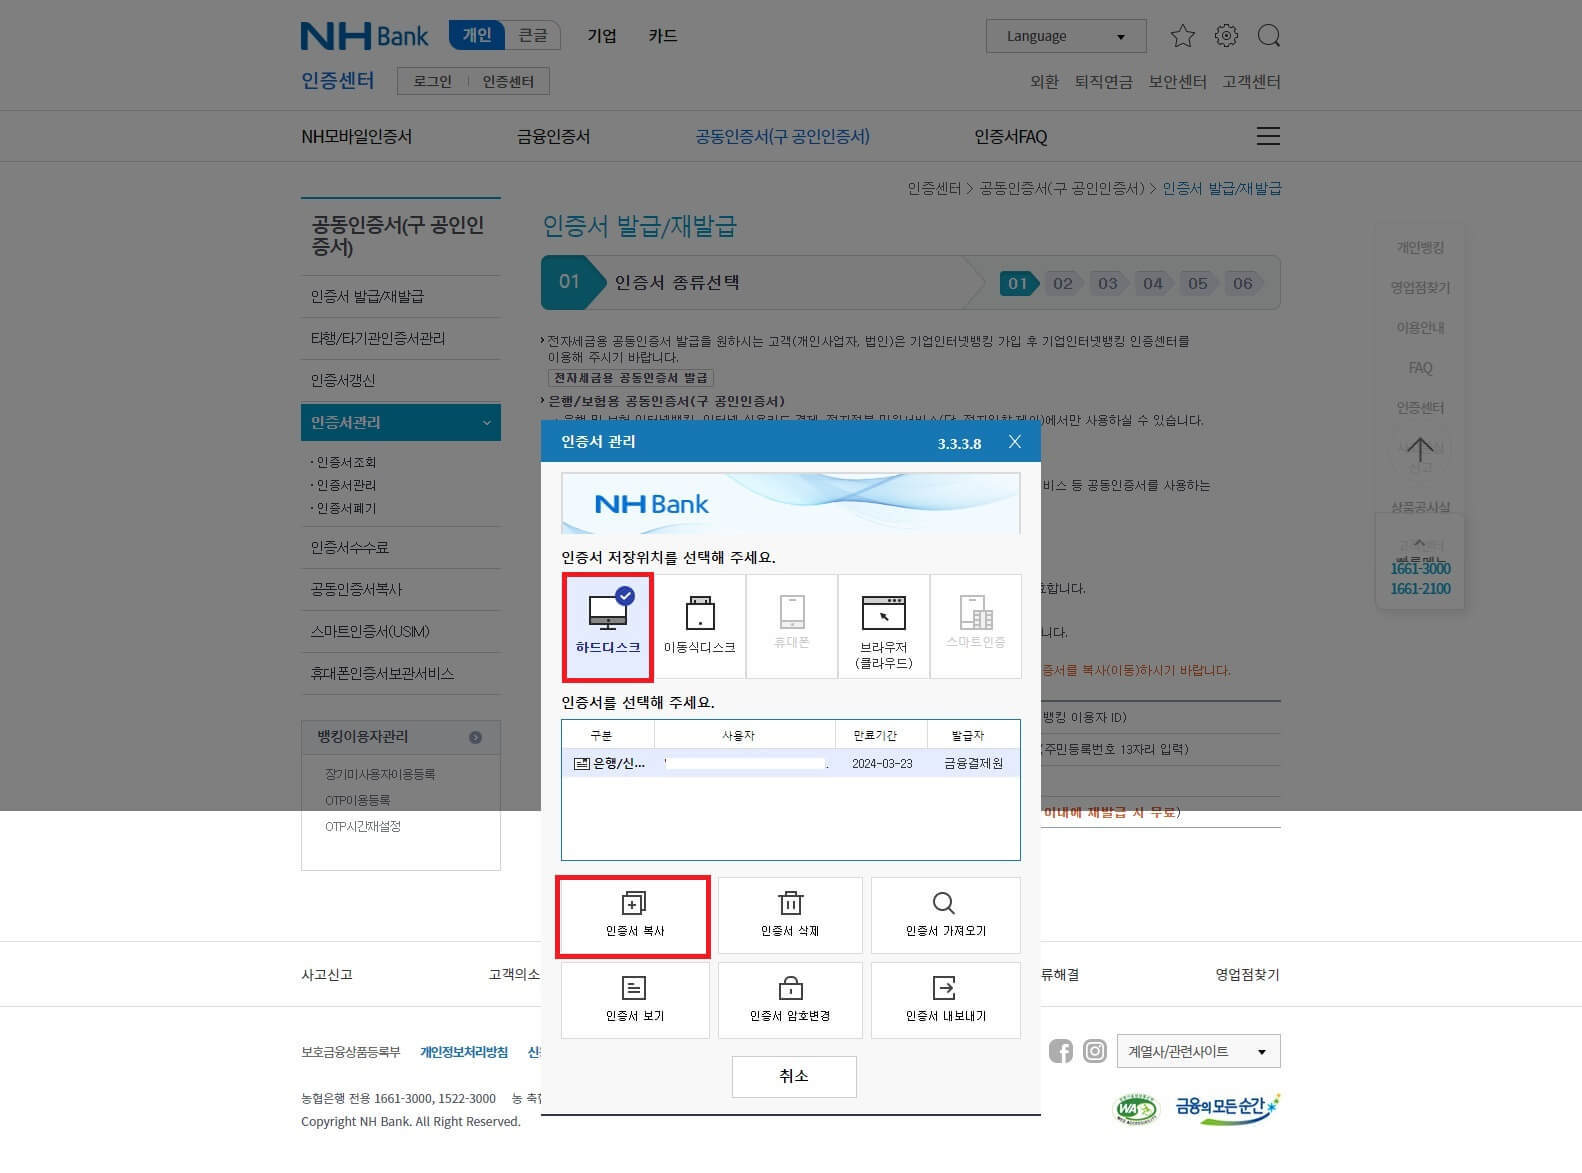Image resolution: width=1582 pixels, height=1173 pixels.
Task: Click the 인증센터 button beside 로그인
Action: click(508, 81)
